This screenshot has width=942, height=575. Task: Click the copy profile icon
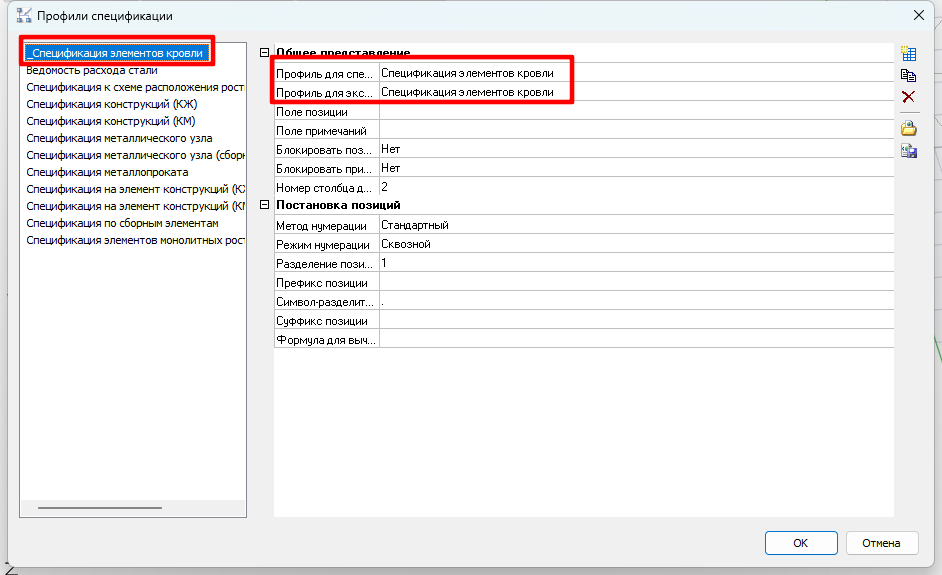click(x=908, y=75)
